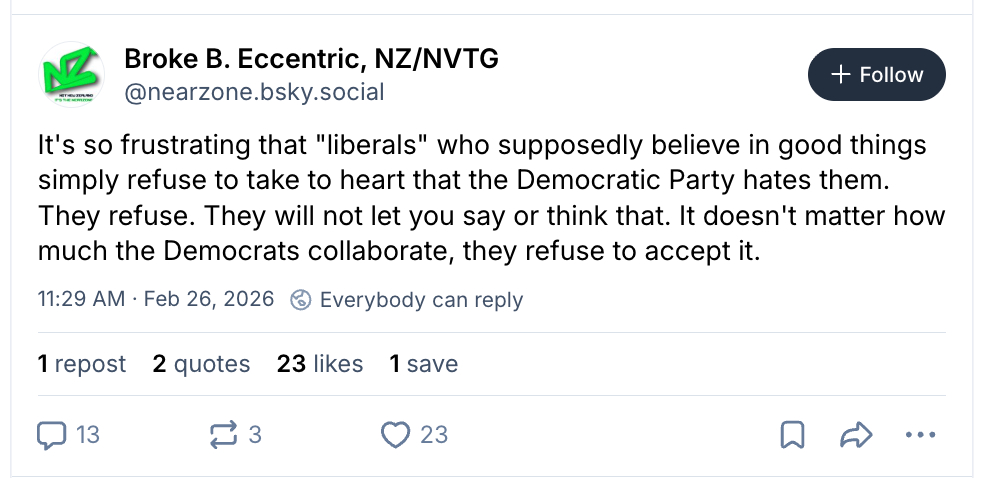Click the 11:29 AM Feb 26 timestamp
This screenshot has width=1002, height=478.
pyautogui.click(x=155, y=299)
